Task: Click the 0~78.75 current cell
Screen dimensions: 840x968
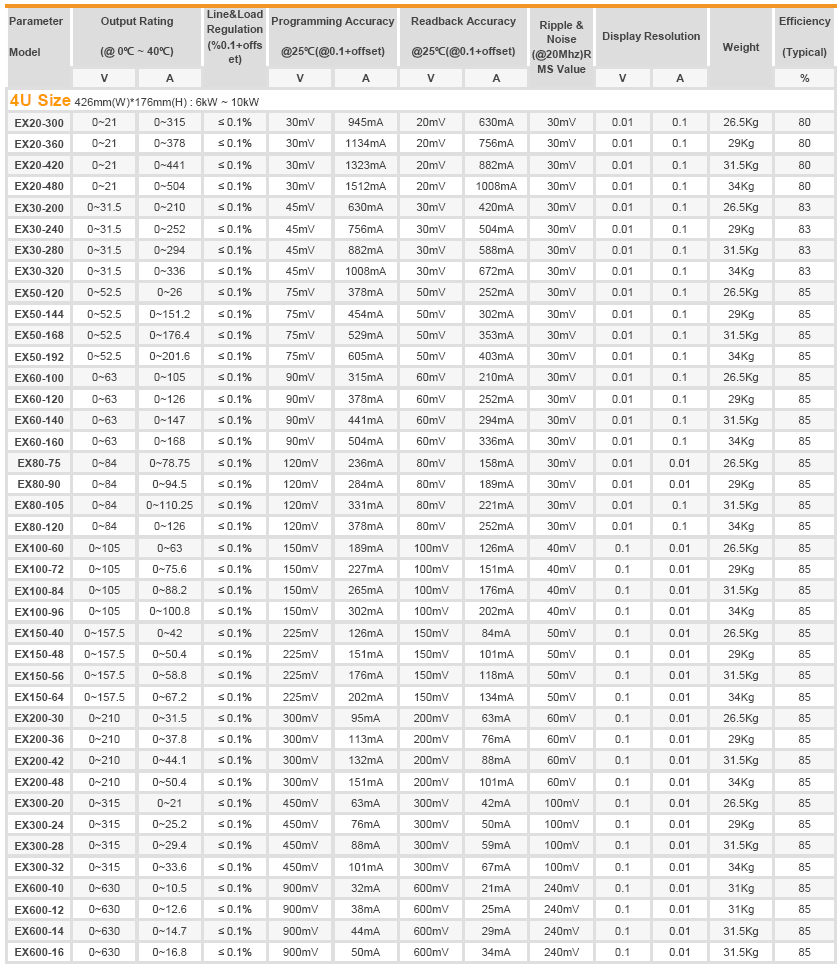Action: (x=170, y=463)
